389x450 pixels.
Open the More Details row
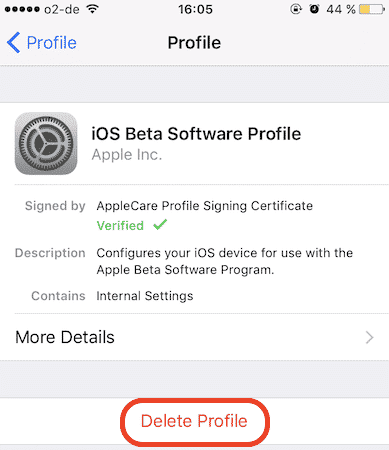point(194,337)
